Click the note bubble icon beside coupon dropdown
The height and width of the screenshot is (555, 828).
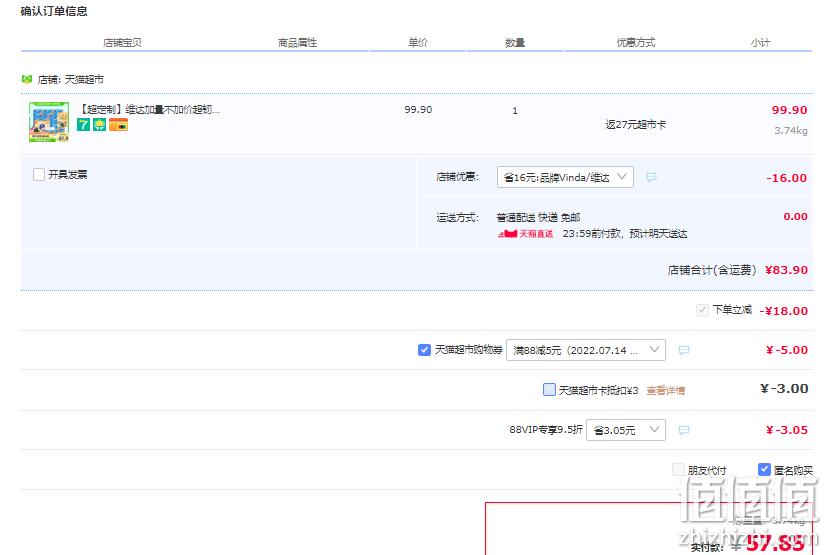point(683,350)
